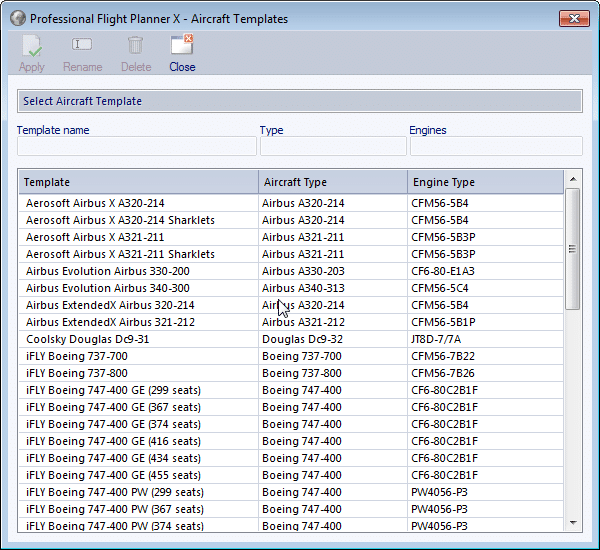Select Aerosoft Airbus X A320-214 Sharklets template
The image size is (600, 550).
point(120,220)
